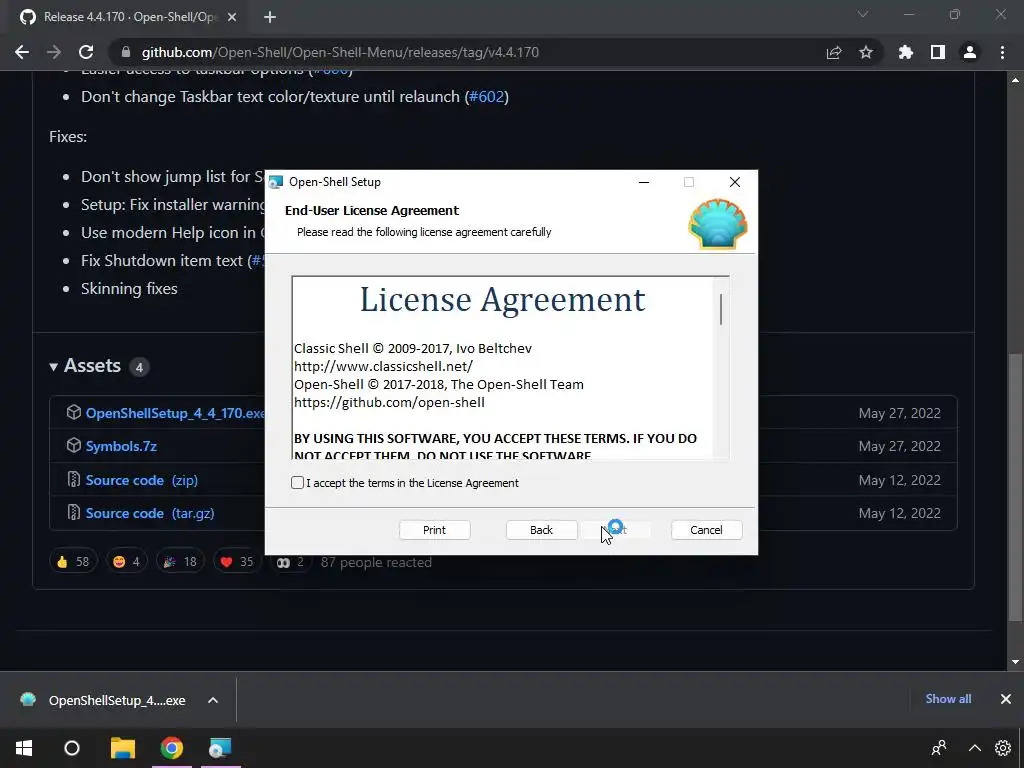
Task: Click the hooray reaction with 18
Action: 180,562
